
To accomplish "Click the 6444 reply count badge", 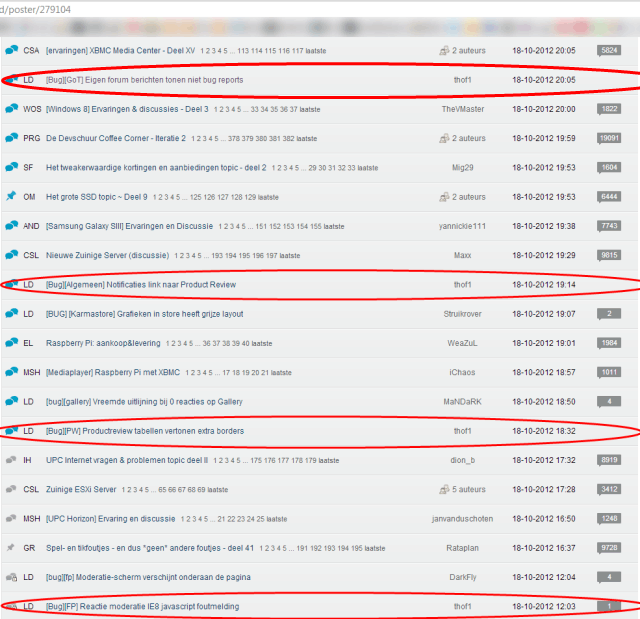I will 609,197.
